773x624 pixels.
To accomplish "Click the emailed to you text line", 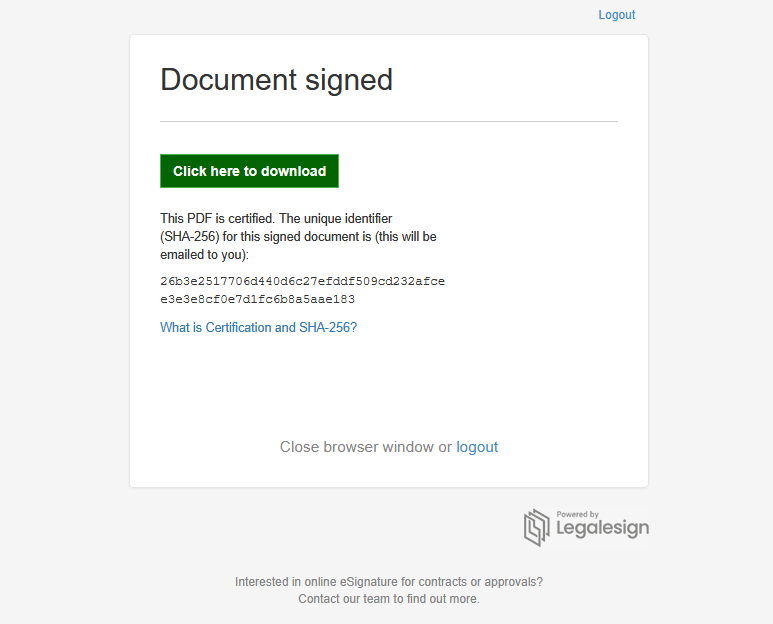I will pyautogui.click(x=204, y=255).
